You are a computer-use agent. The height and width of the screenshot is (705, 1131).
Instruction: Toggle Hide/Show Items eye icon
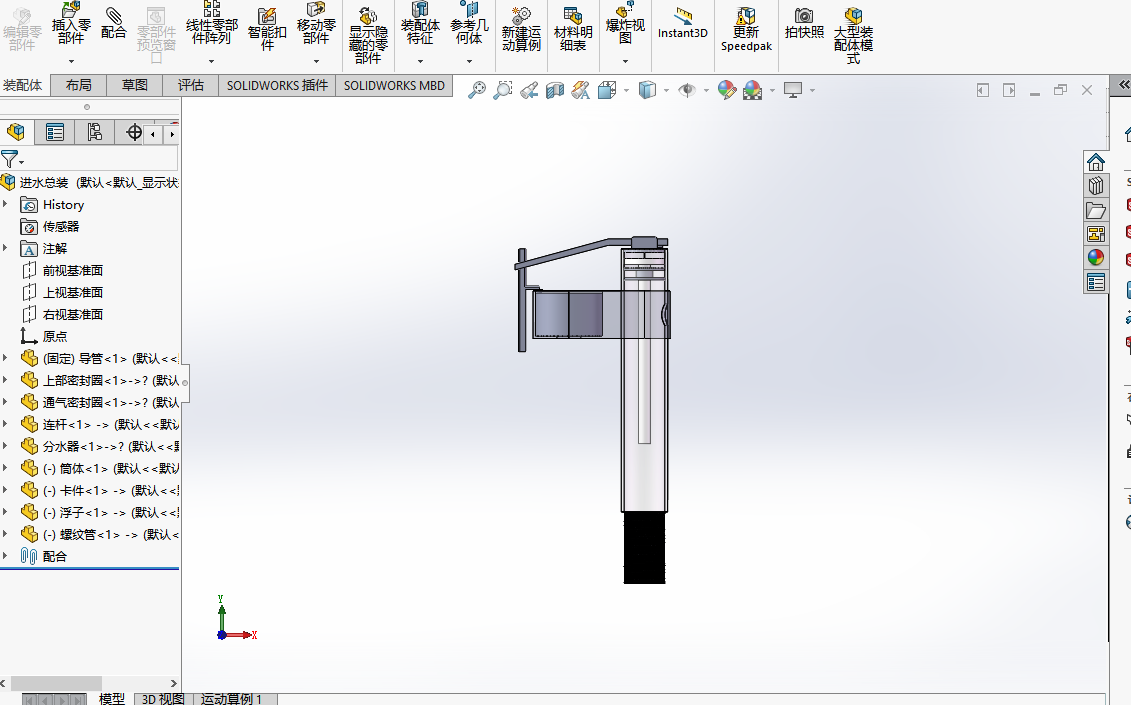[687, 90]
